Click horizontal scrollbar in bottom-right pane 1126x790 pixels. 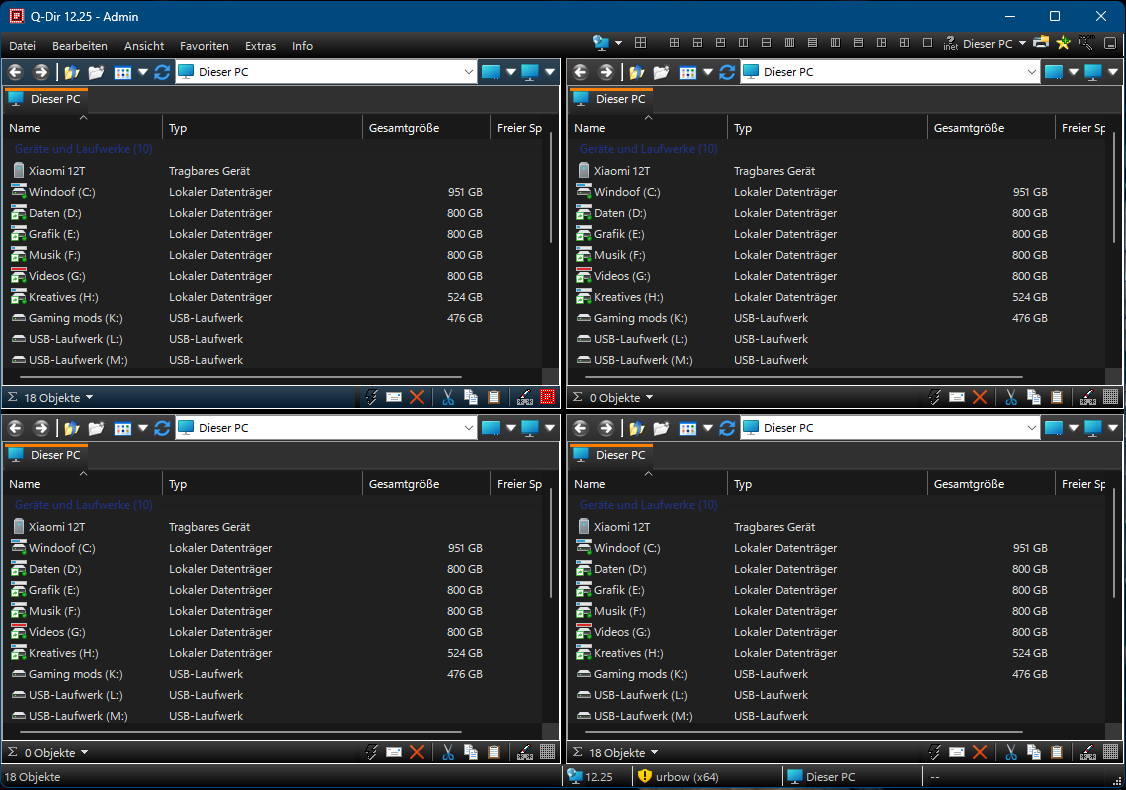tap(804, 733)
